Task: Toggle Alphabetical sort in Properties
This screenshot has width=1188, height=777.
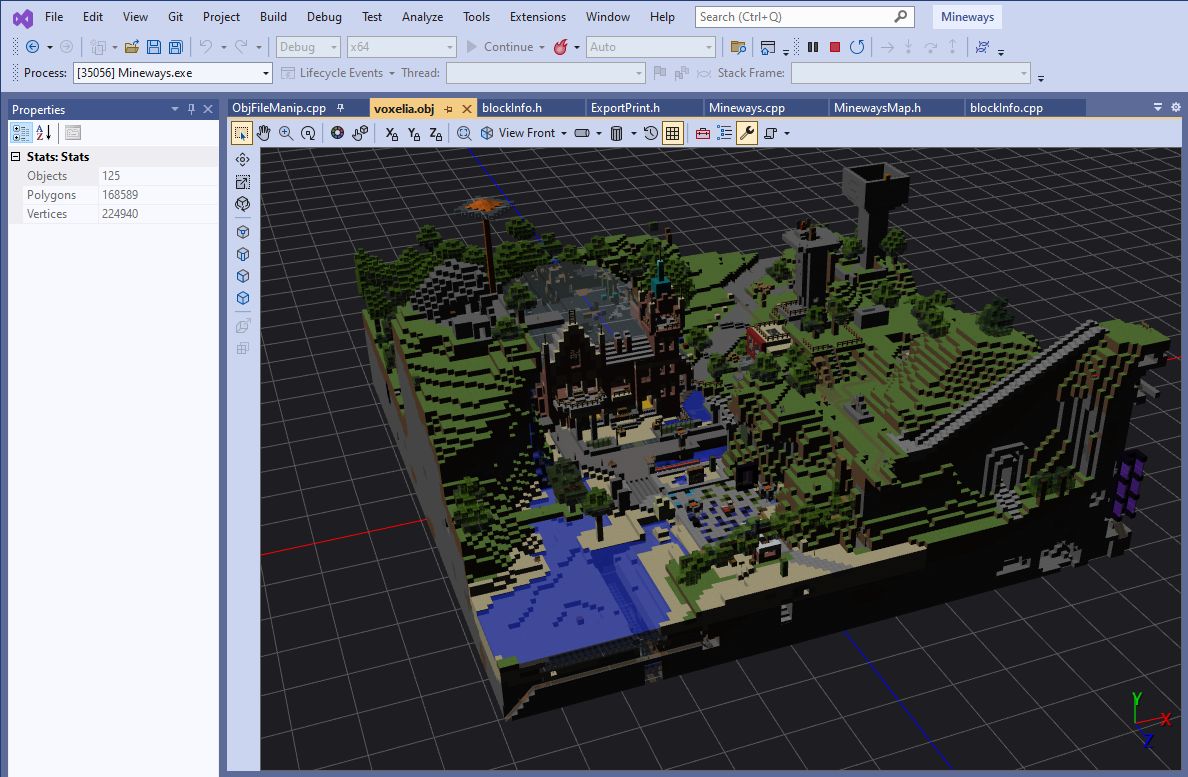Action: [44, 133]
